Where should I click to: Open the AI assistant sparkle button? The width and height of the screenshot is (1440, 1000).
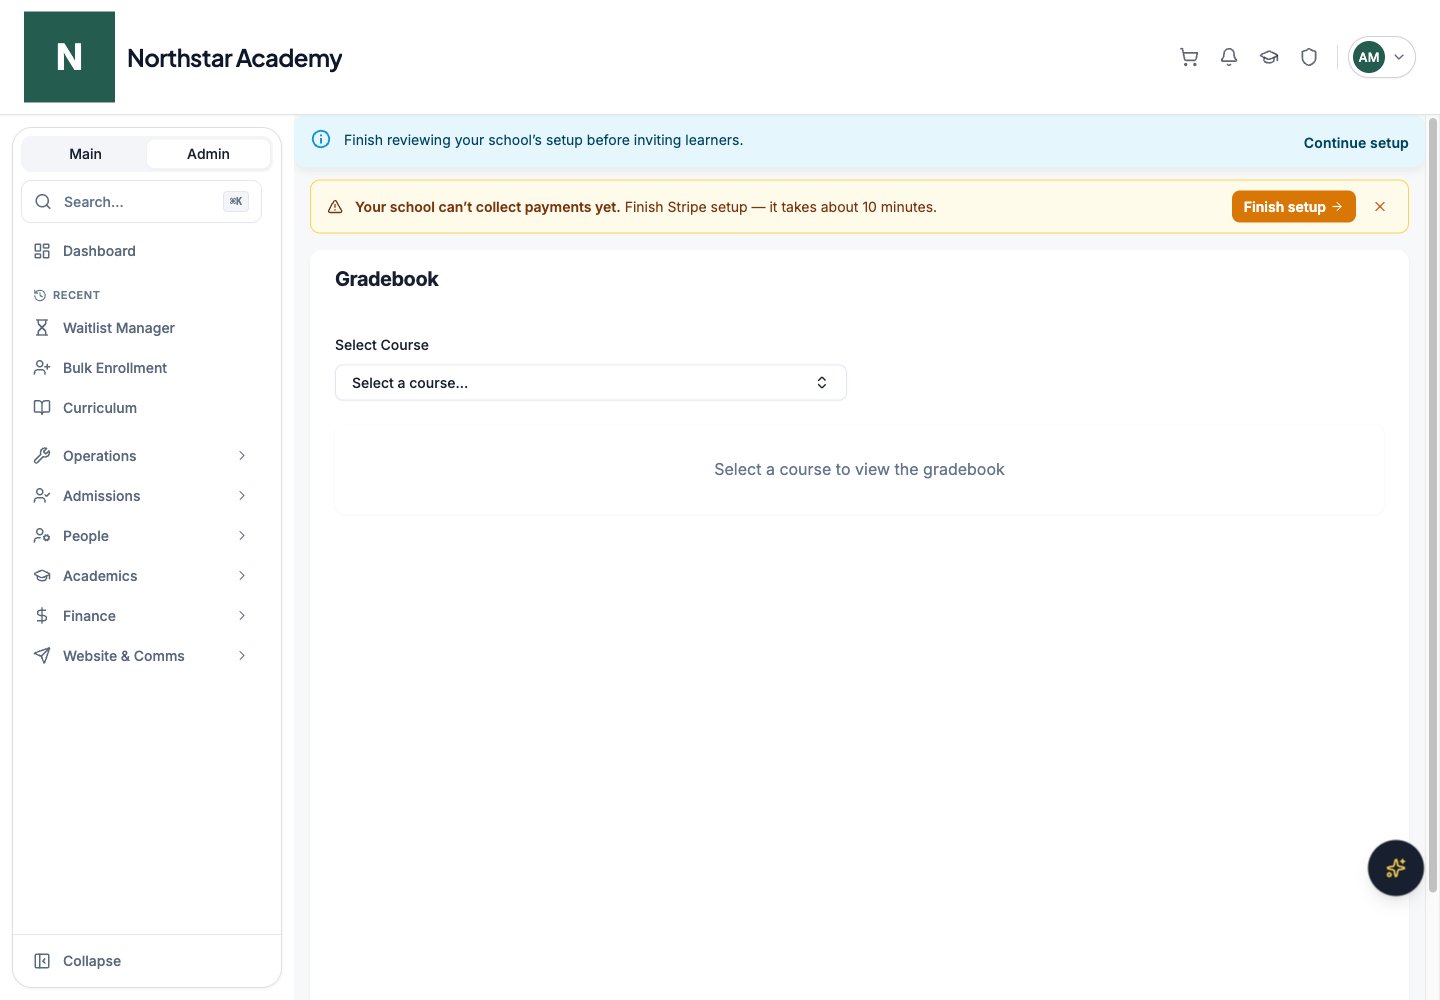click(x=1396, y=868)
